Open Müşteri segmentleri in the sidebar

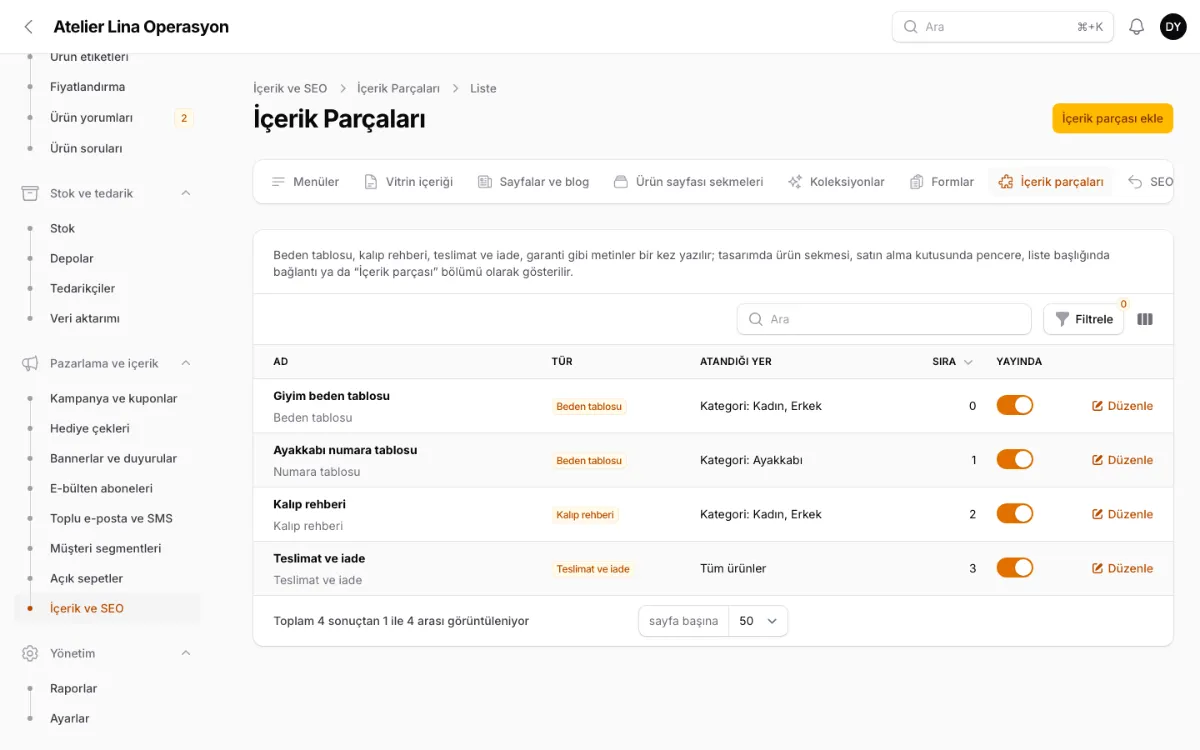tap(105, 548)
